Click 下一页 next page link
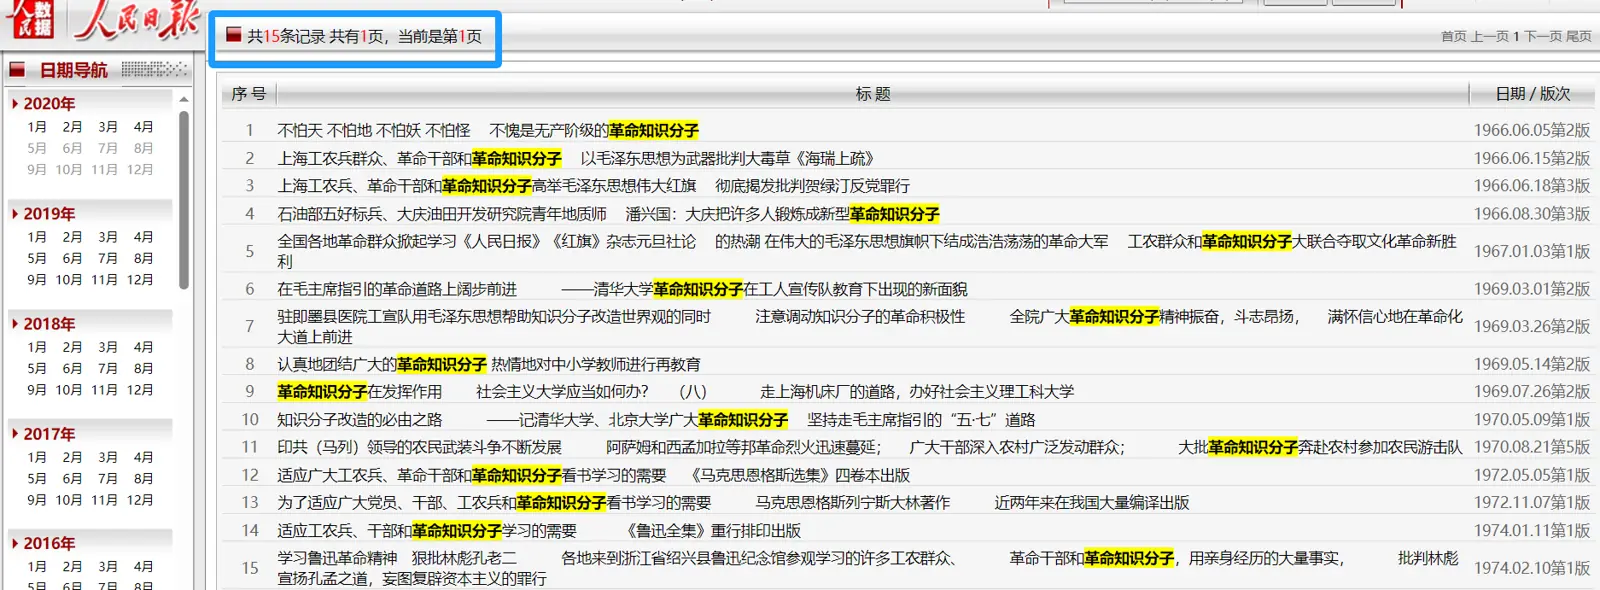Screen dimensions: 1600x590 coord(1542,36)
